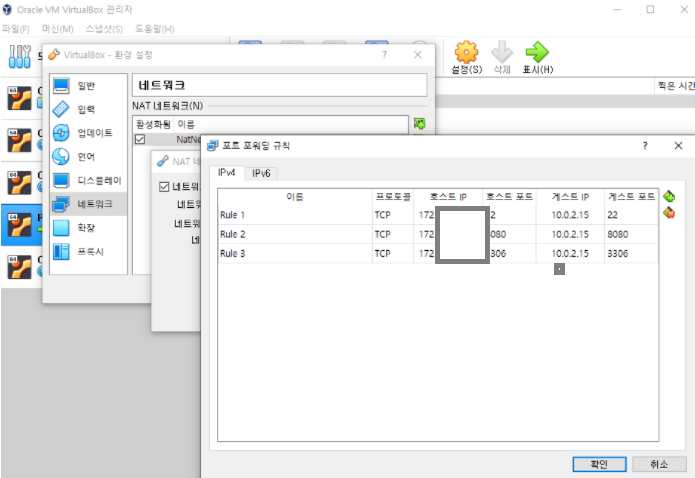Screen dimensions: 695x478
Task: Select the second VM in the list
Action: (x=21, y=140)
